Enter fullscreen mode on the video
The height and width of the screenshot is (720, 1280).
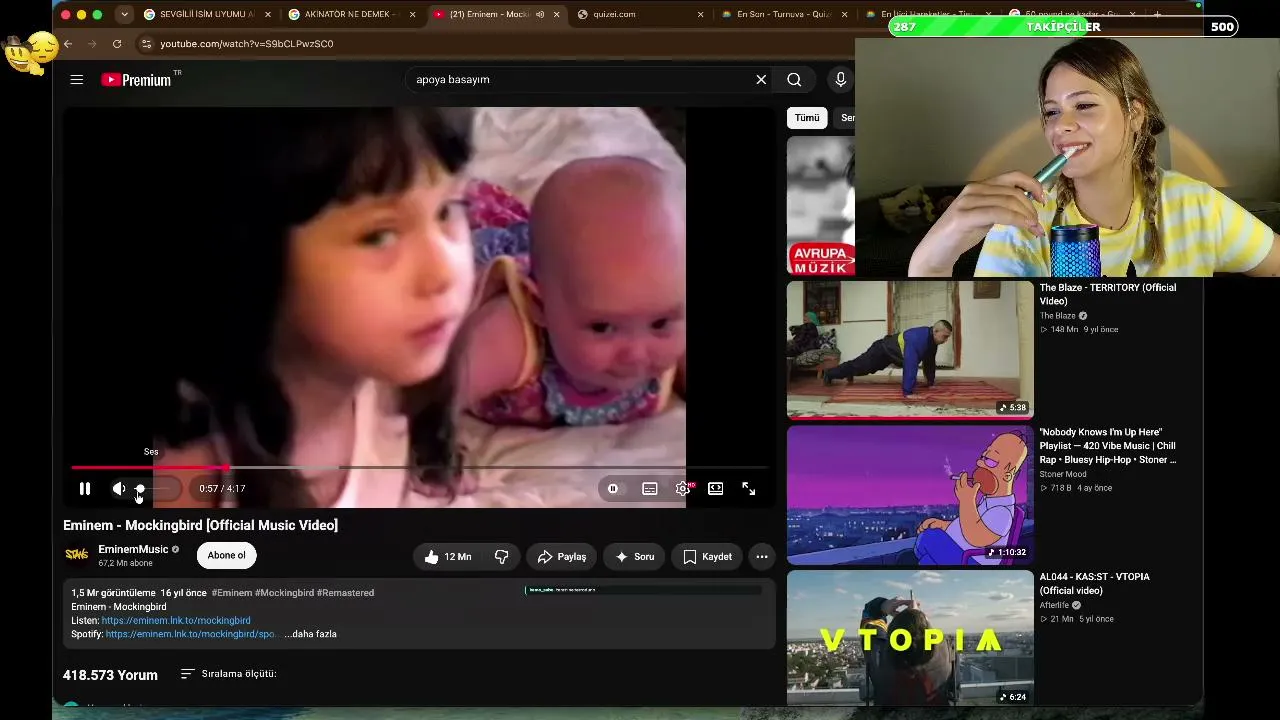pos(749,489)
